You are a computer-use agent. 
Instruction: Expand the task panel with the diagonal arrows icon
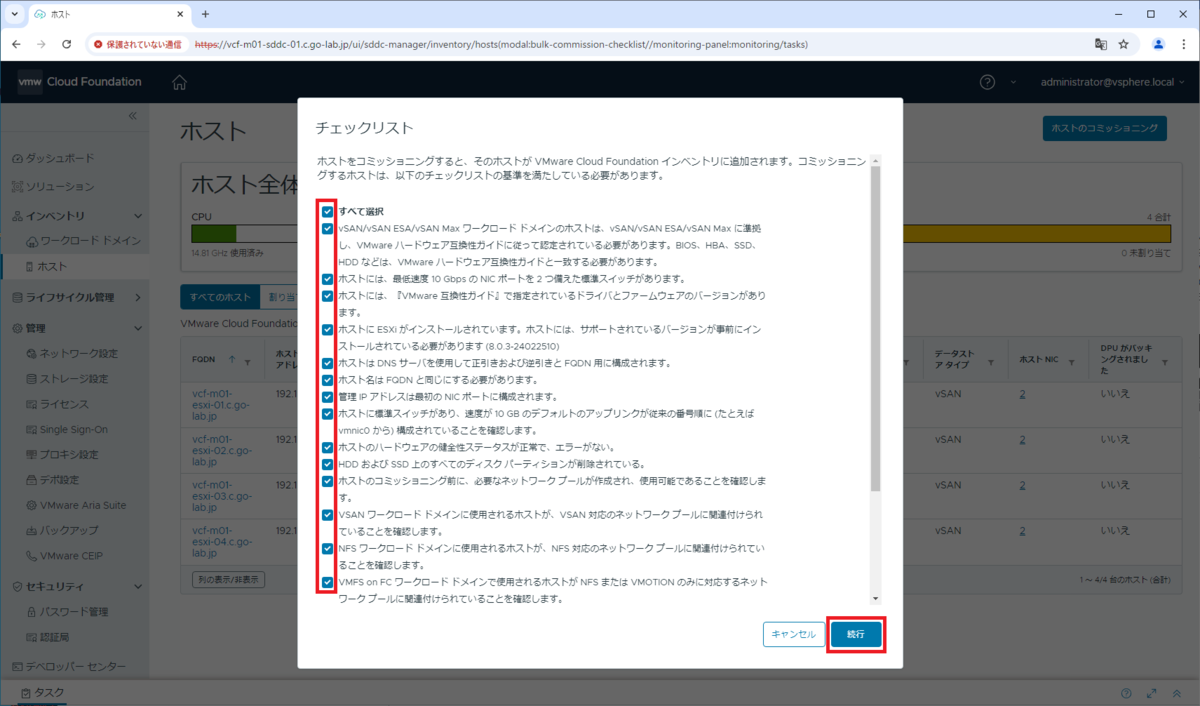point(1154,693)
